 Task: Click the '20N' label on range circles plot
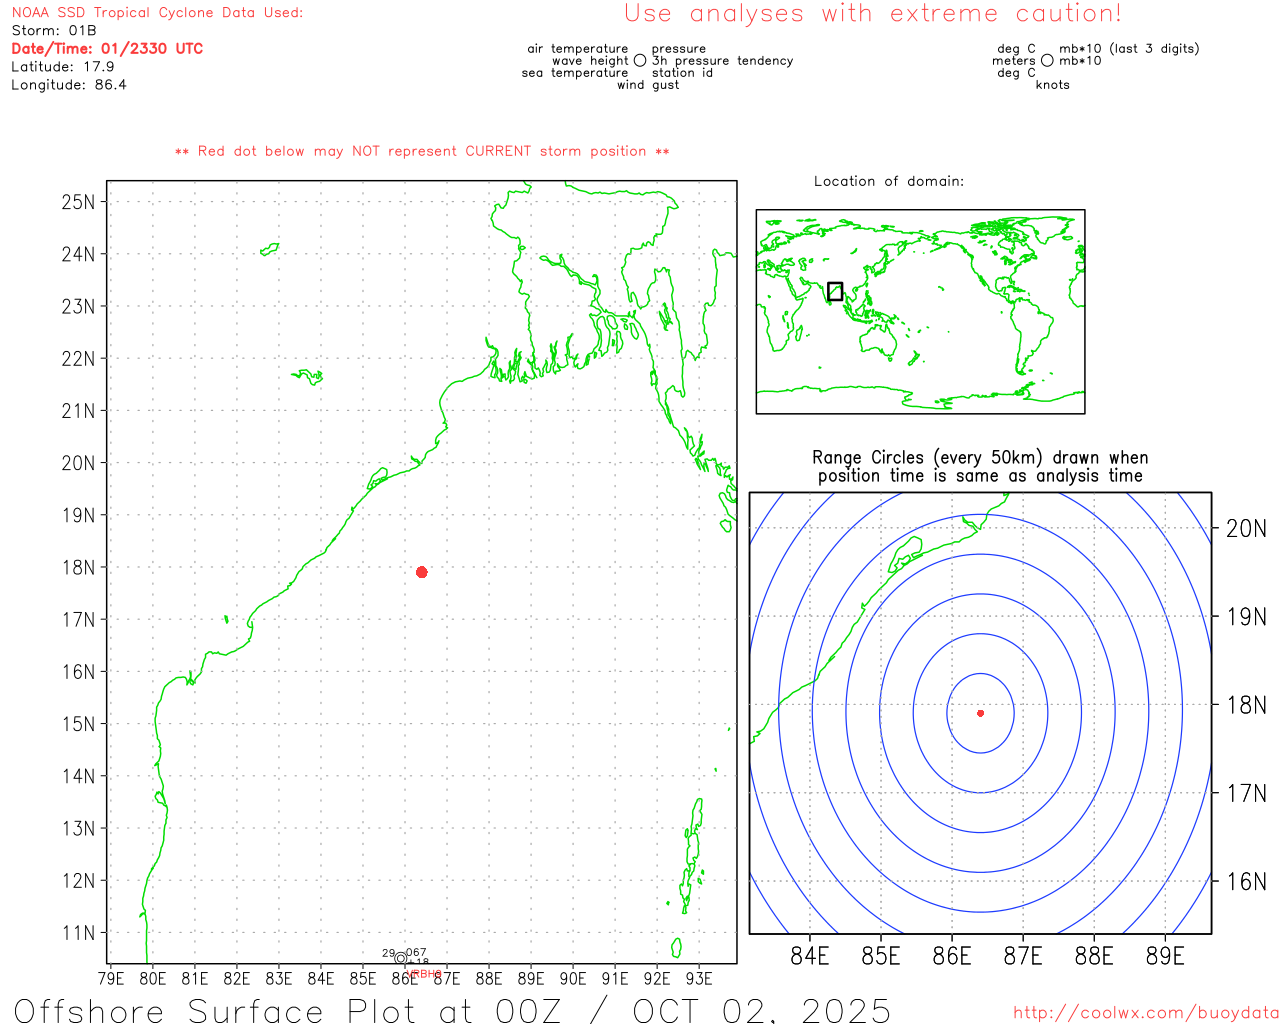coord(1246,528)
